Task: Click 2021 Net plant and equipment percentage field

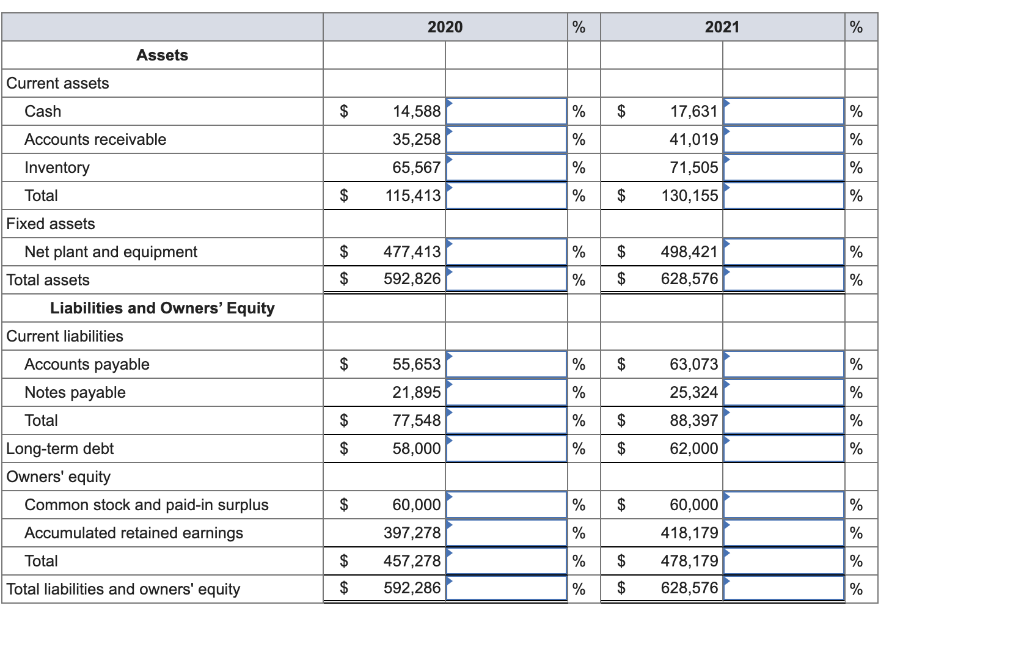Action: tap(784, 251)
